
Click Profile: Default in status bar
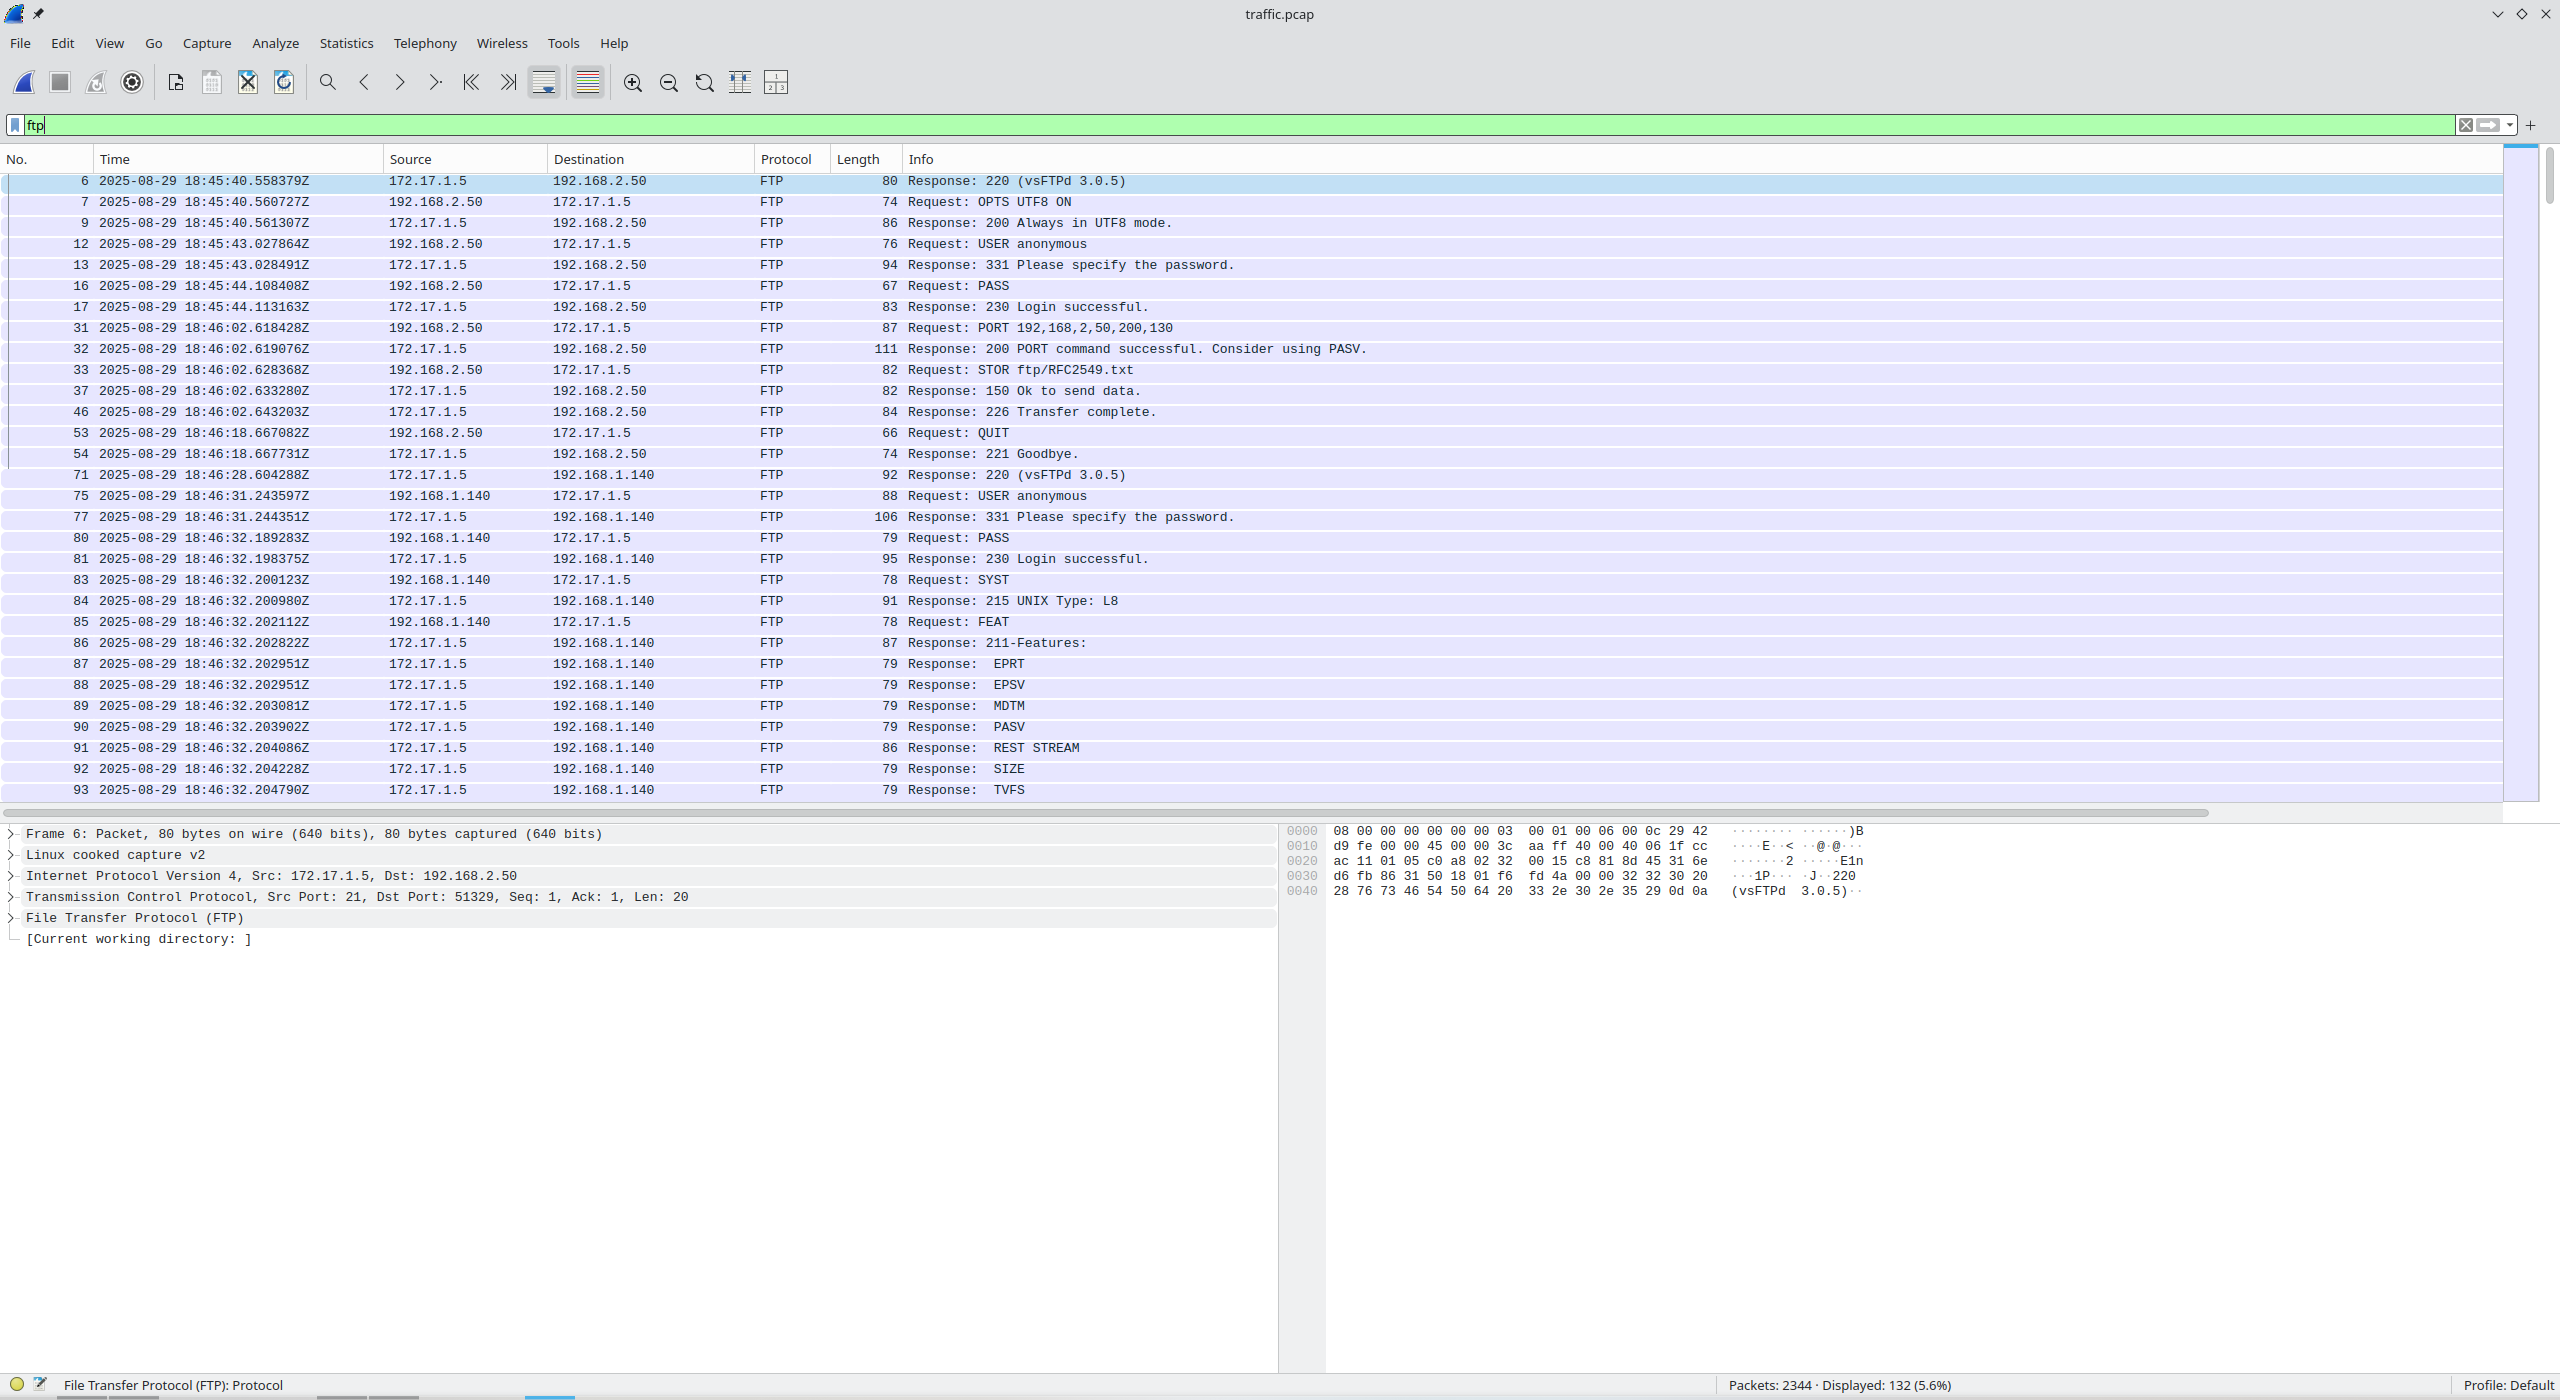(2508, 1385)
